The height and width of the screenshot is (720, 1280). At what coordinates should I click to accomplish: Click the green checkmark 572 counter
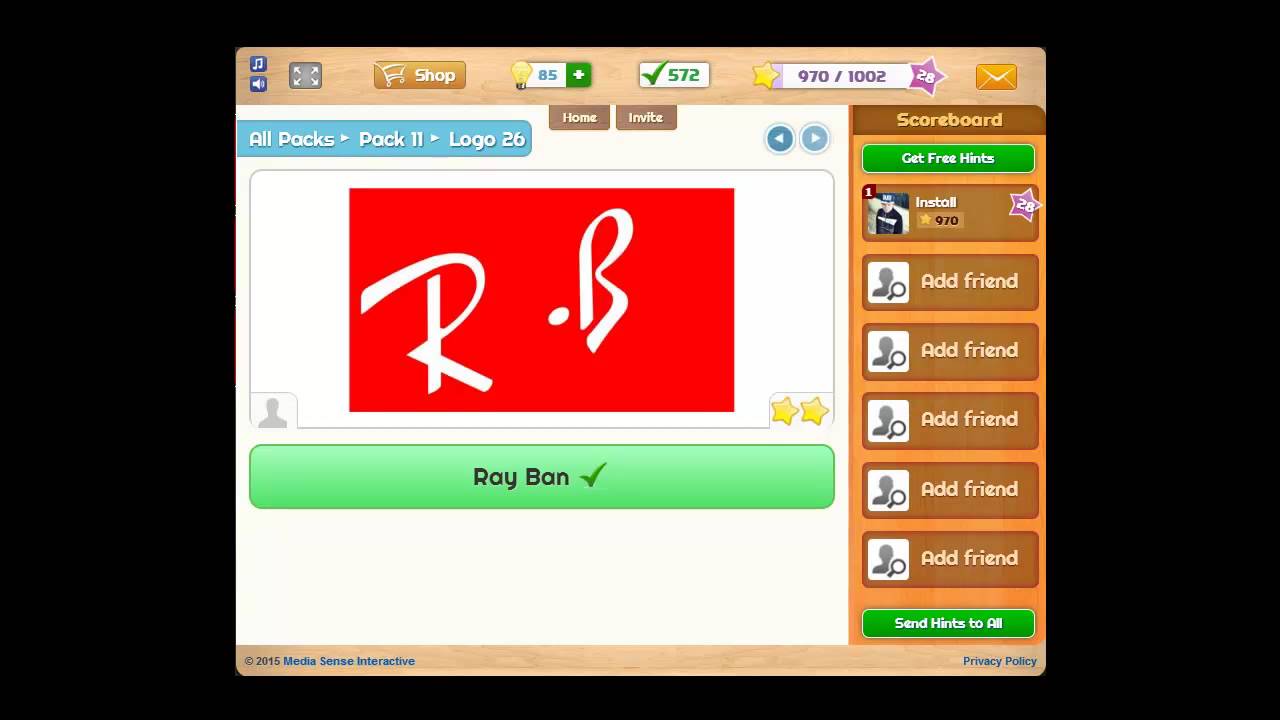pos(674,75)
